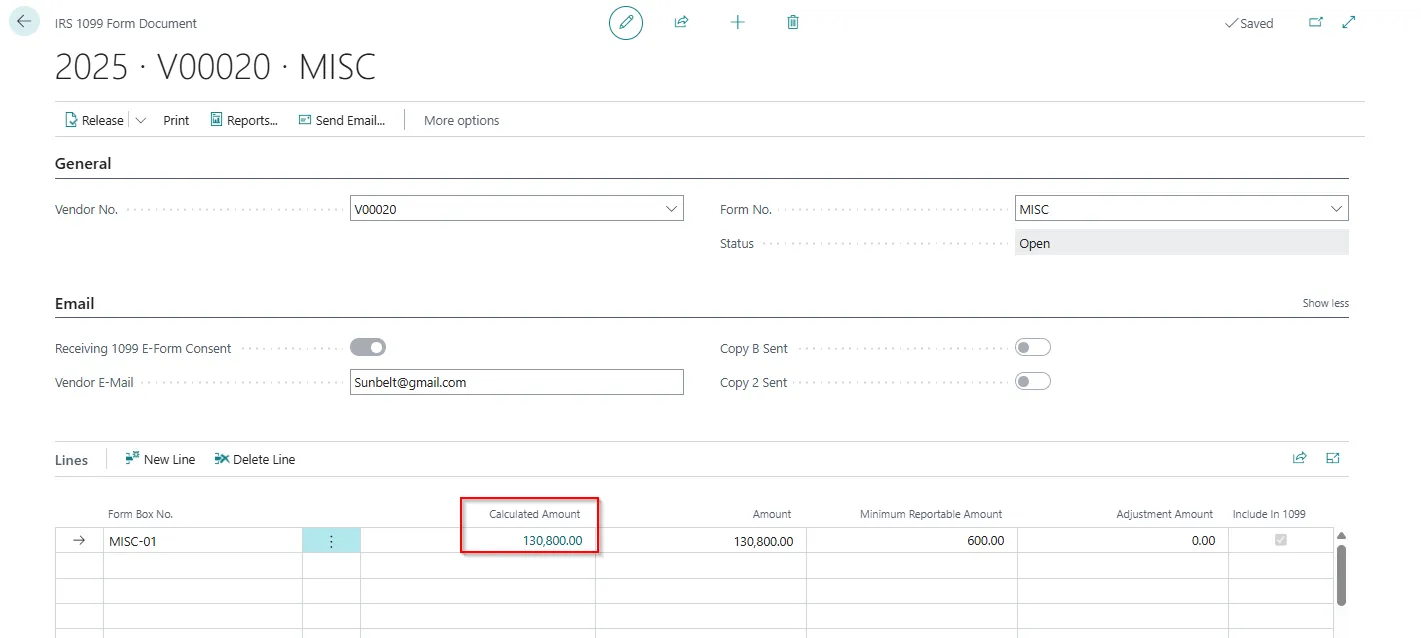Click Show less link
The width and height of the screenshot is (1421, 638).
click(1325, 303)
